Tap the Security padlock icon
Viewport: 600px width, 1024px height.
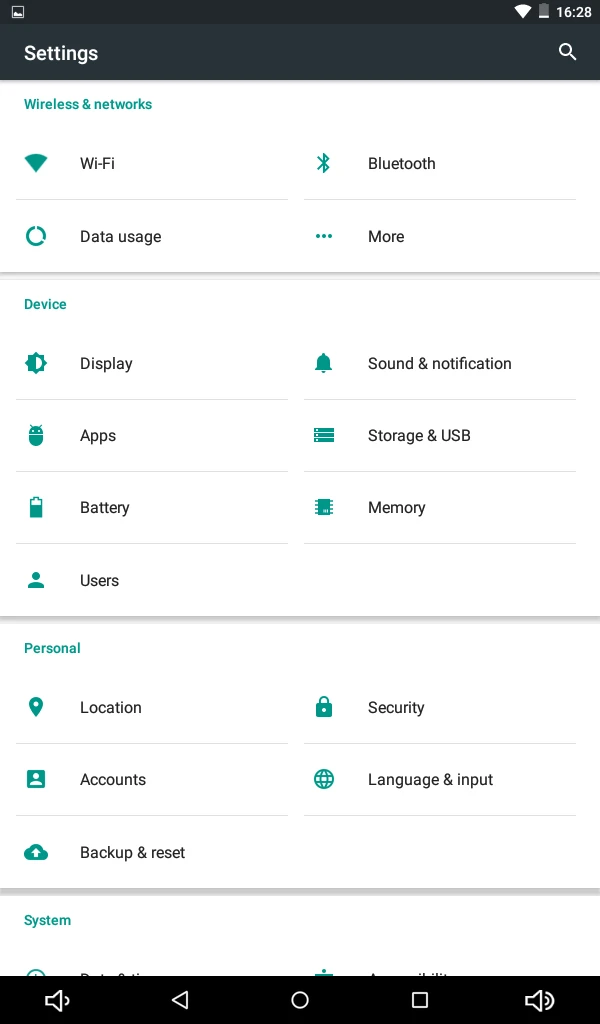[324, 707]
